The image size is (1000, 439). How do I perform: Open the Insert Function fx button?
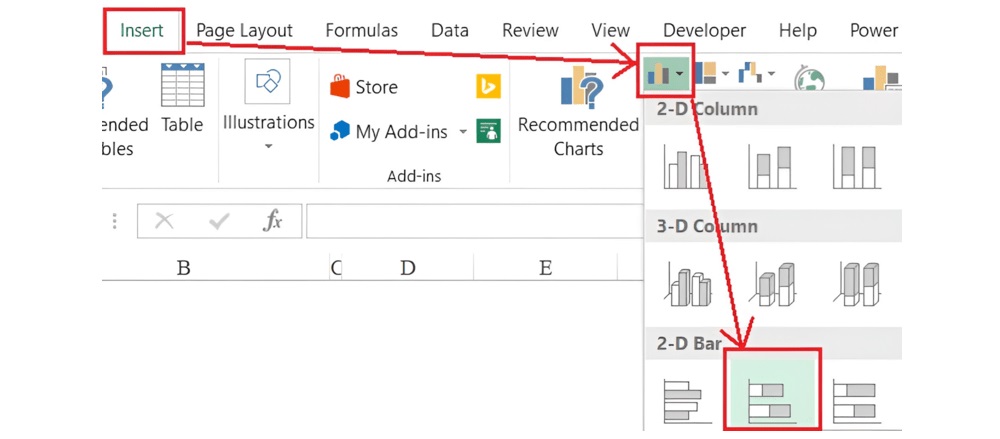coord(273,221)
